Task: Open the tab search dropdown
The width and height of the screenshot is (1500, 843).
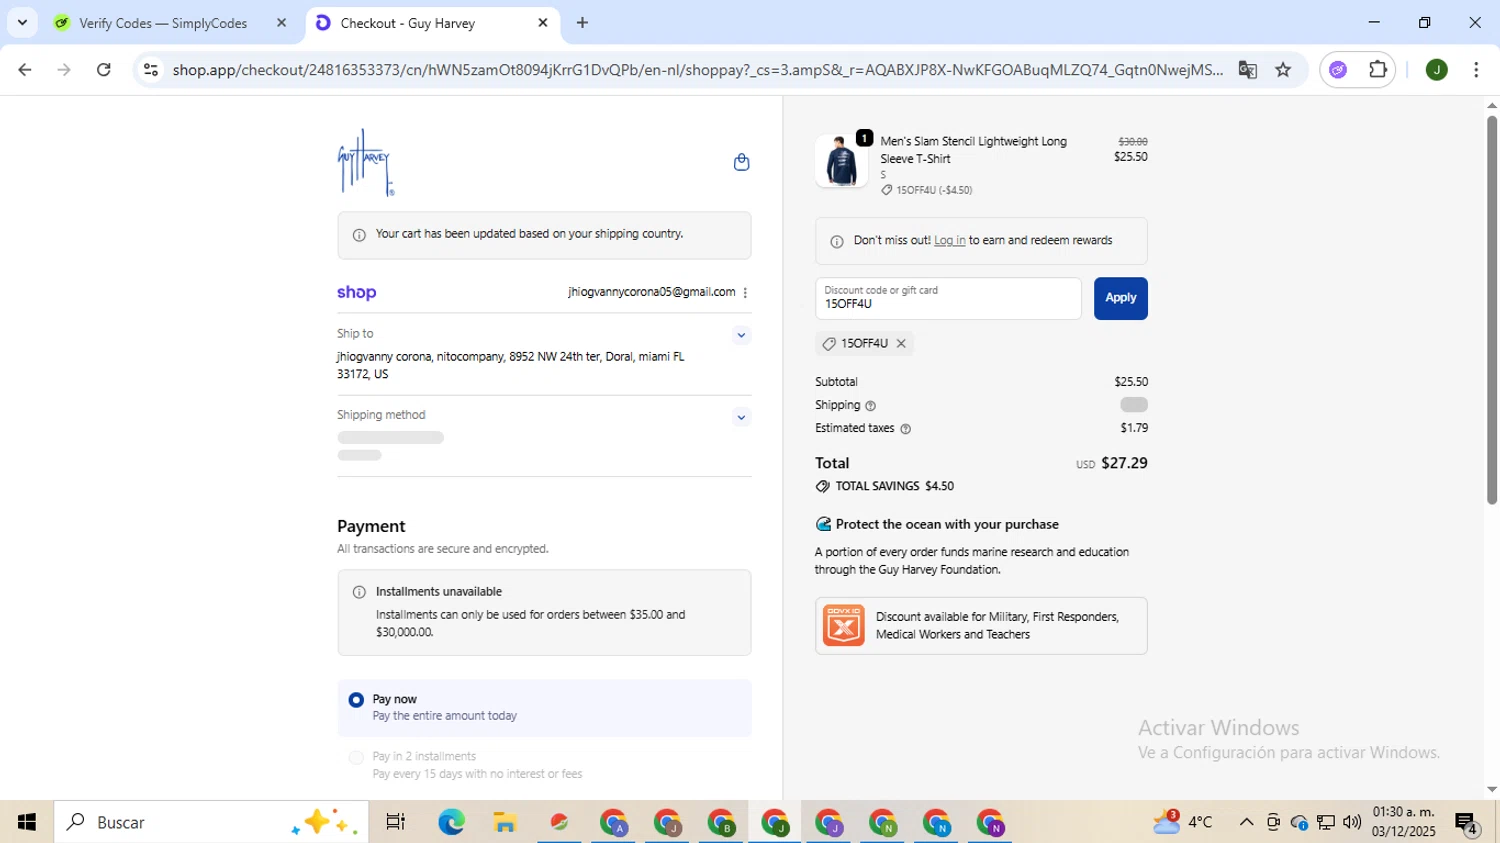Action: [22, 22]
